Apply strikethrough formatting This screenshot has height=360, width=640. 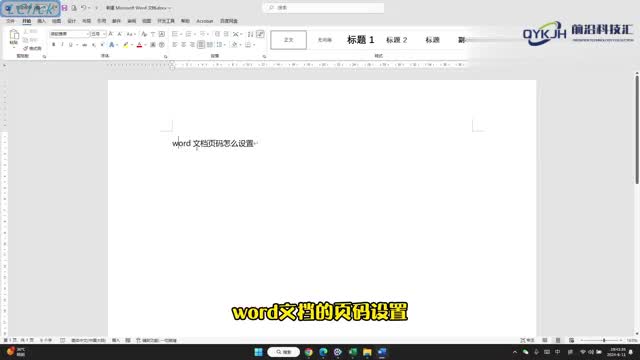pos(84,45)
